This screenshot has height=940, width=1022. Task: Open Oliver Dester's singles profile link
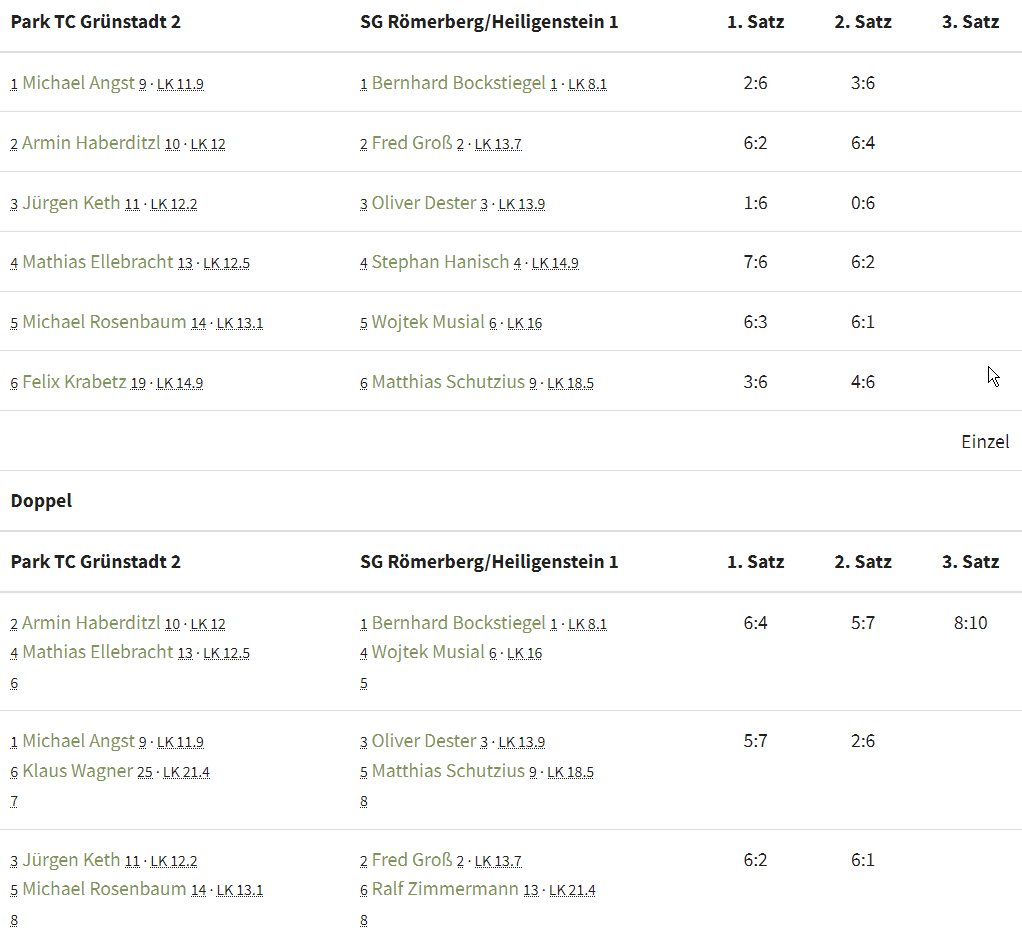click(x=424, y=203)
